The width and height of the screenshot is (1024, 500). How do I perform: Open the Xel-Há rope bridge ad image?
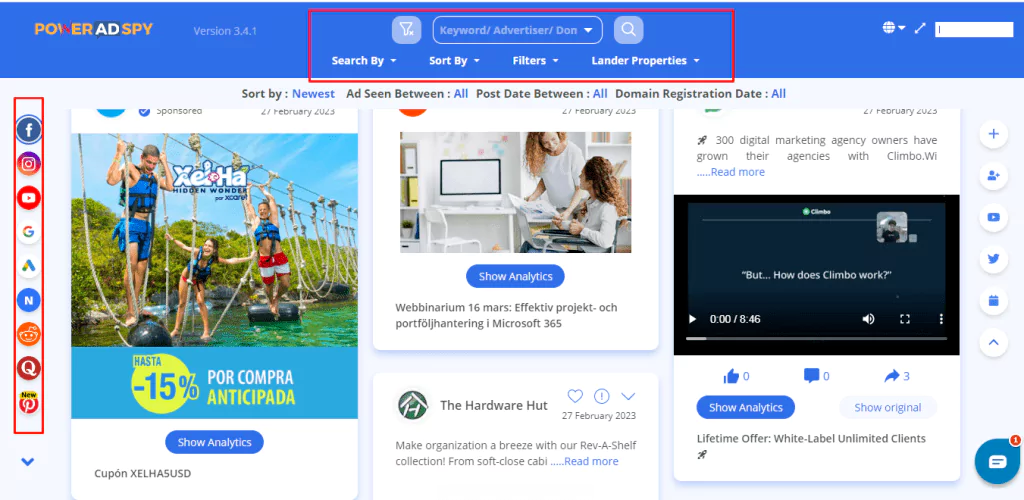[x=214, y=276]
